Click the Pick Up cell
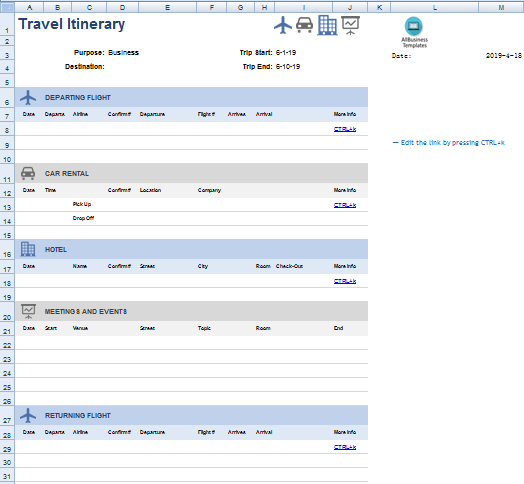Image resolution: width=524 pixels, height=484 pixels. pos(82,204)
